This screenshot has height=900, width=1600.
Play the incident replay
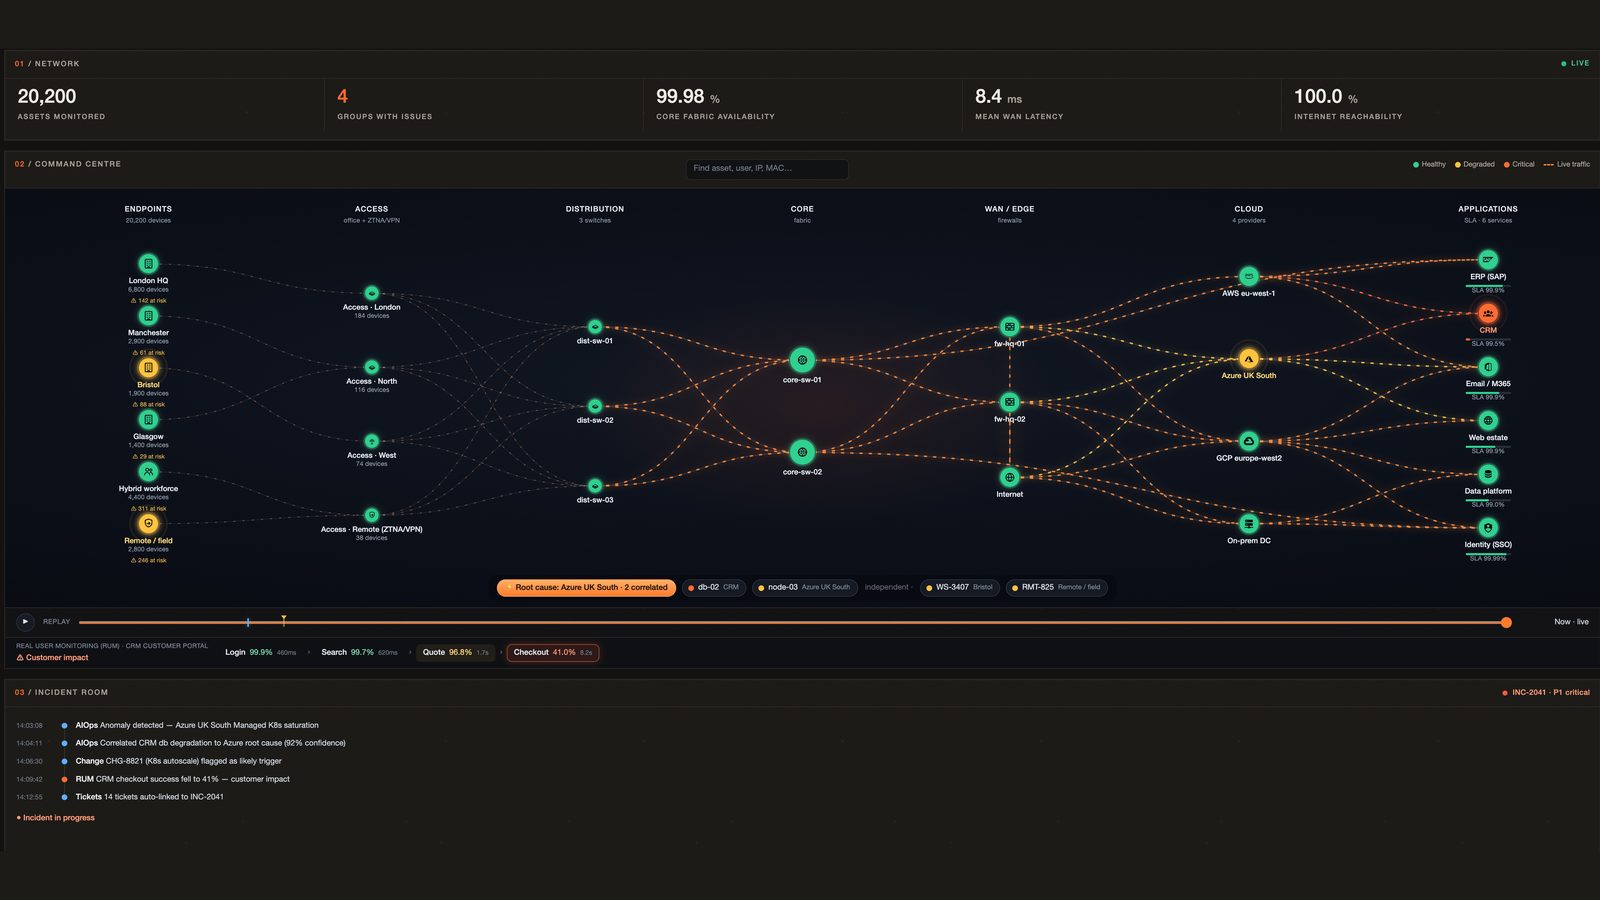[x=25, y=622]
